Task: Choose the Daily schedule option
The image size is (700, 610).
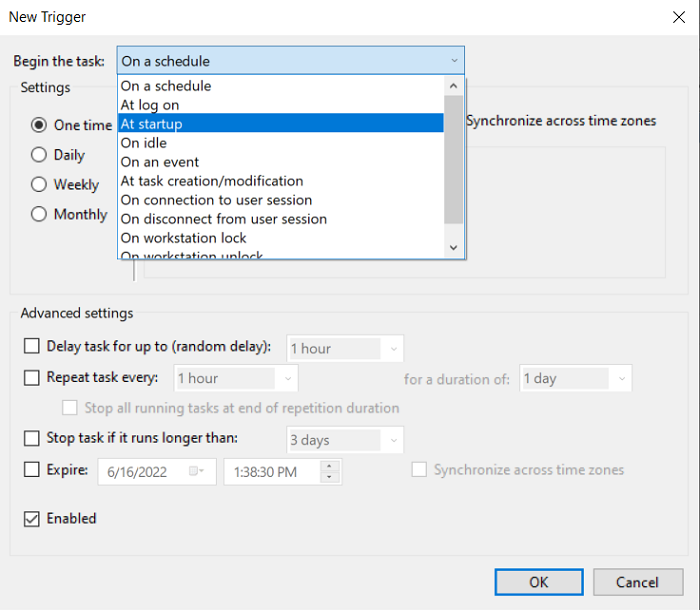Action: click(39, 155)
